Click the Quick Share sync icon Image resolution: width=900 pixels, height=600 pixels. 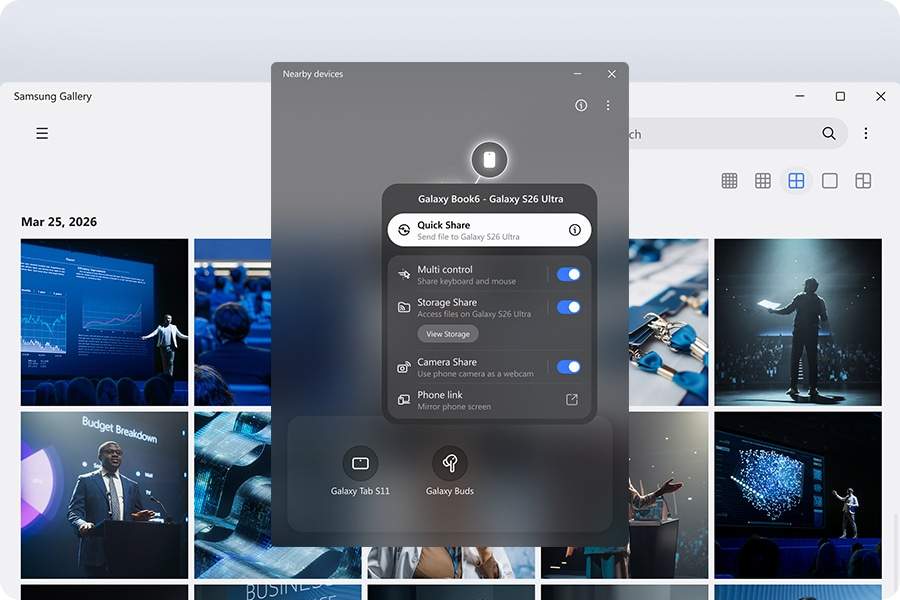pyautogui.click(x=404, y=230)
